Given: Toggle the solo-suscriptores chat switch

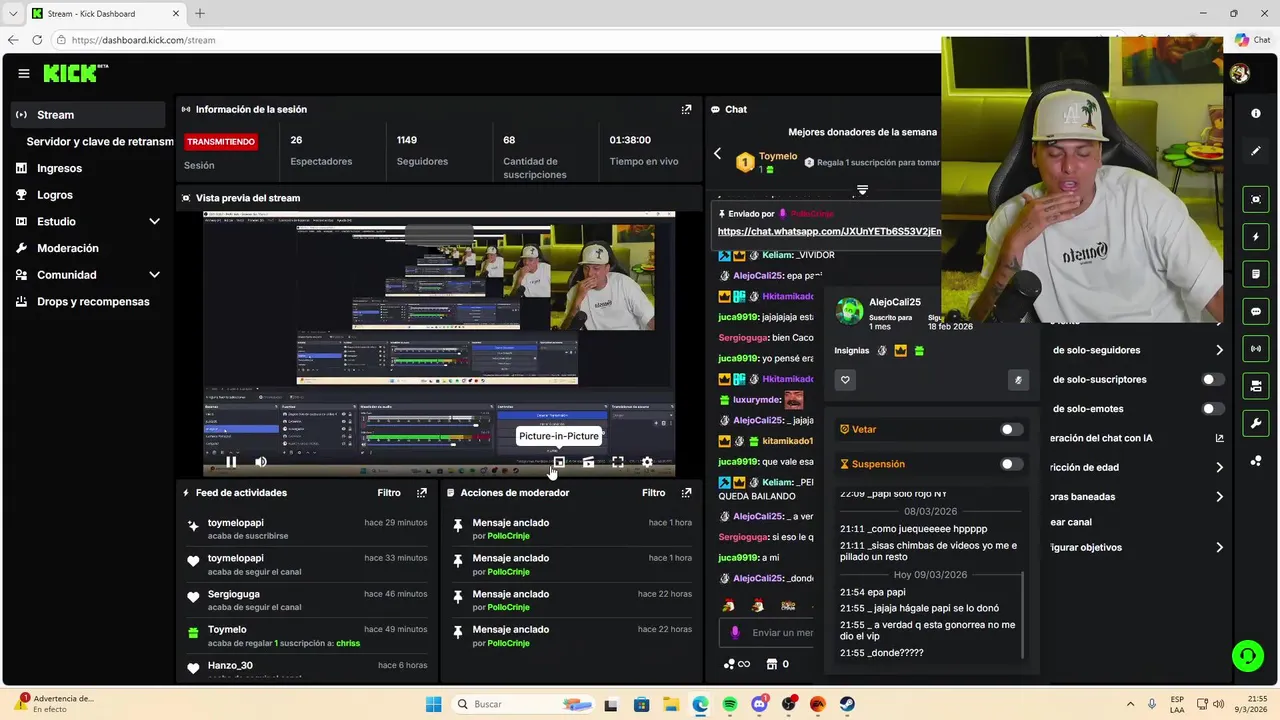Looking at the screenshot, I should coord(1213,380).
